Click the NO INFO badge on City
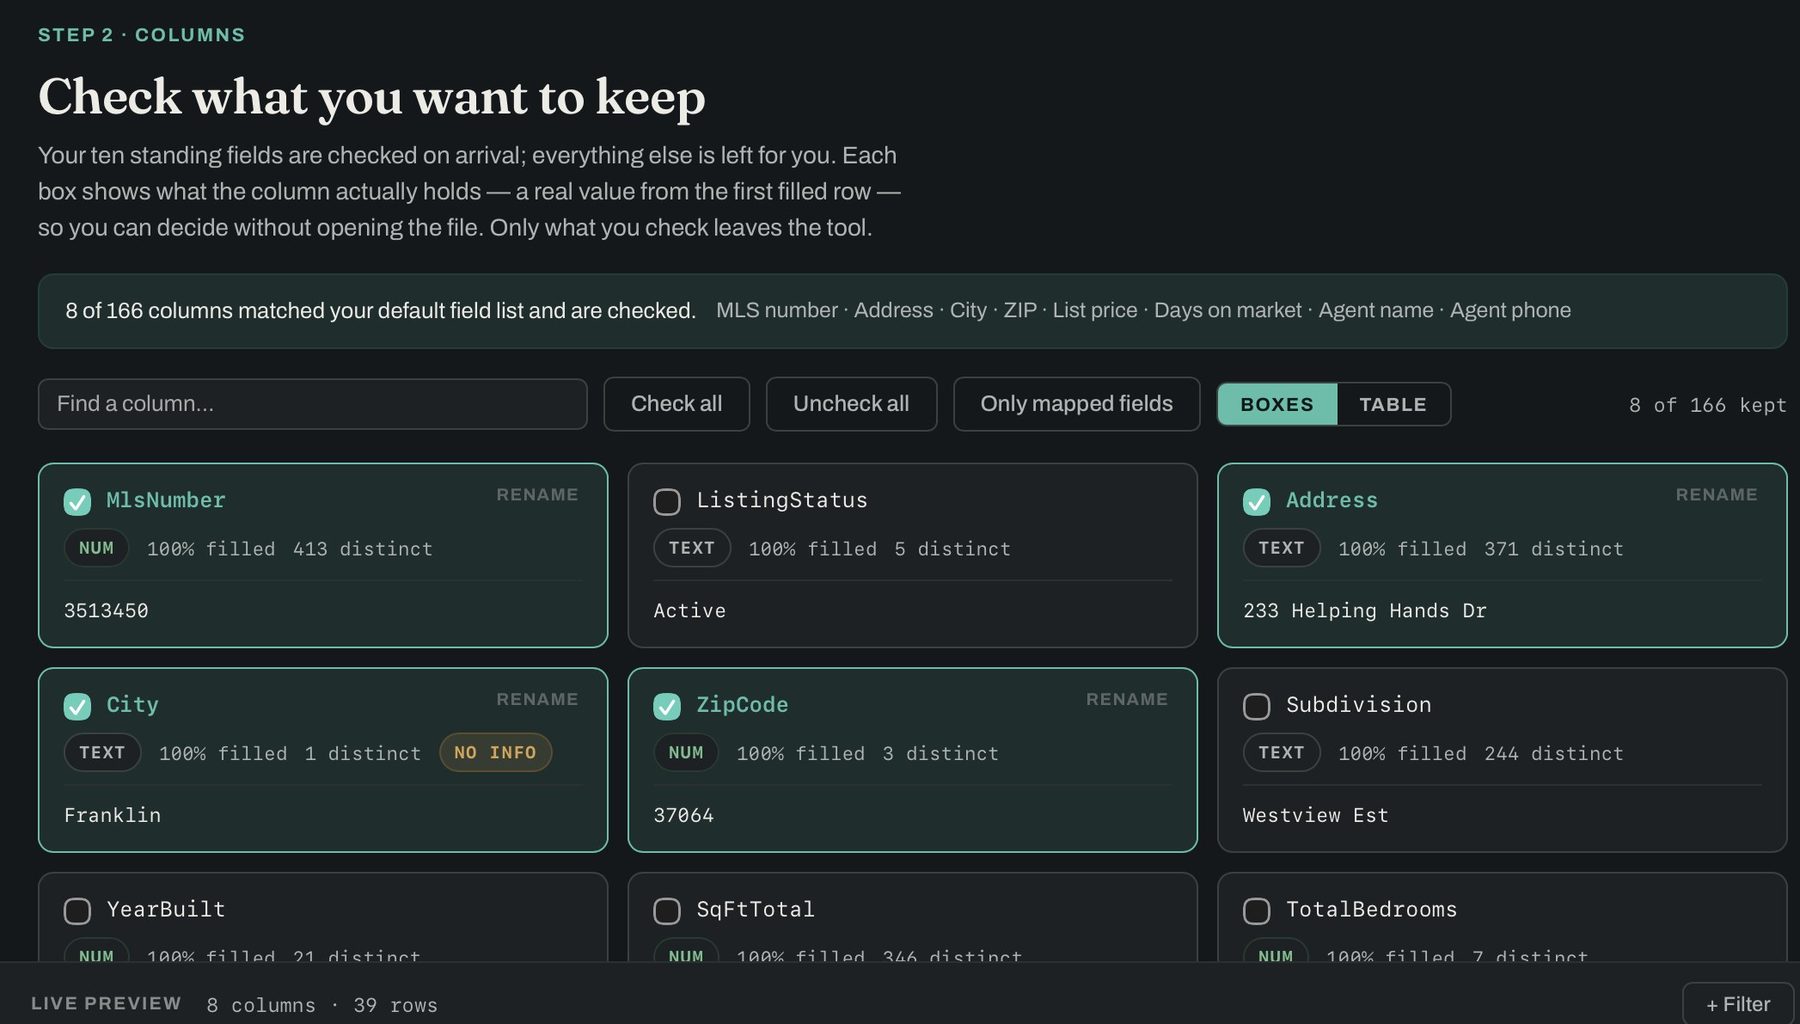Screen dimensions: 1800x1024 point(495,753)
